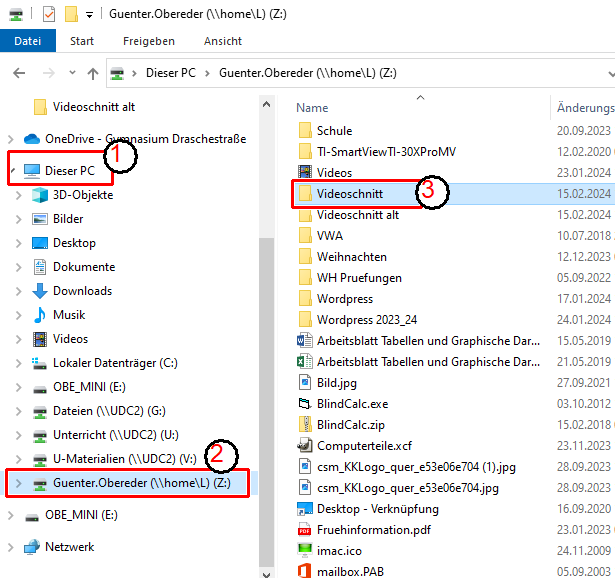Click the Back arrow navigation button
This screenshot has height=578, width=615.
[19, 73]
